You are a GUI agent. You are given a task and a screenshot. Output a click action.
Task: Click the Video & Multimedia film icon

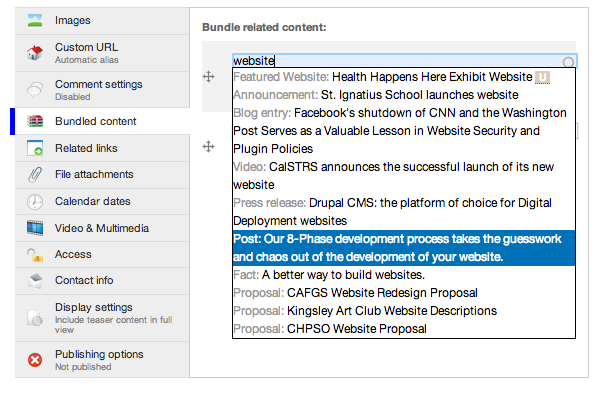tap(35, 228)
